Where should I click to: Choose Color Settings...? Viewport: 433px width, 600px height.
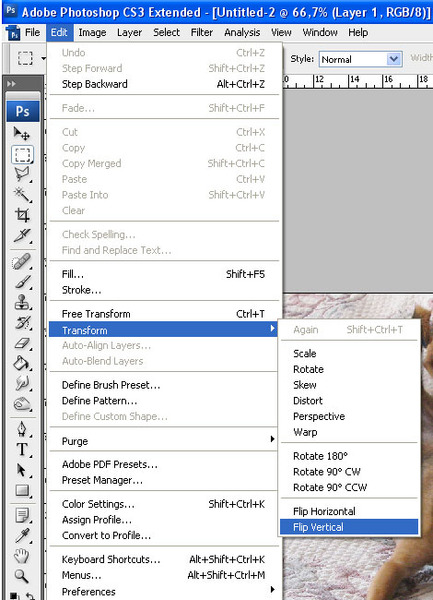tap(164, 504)
